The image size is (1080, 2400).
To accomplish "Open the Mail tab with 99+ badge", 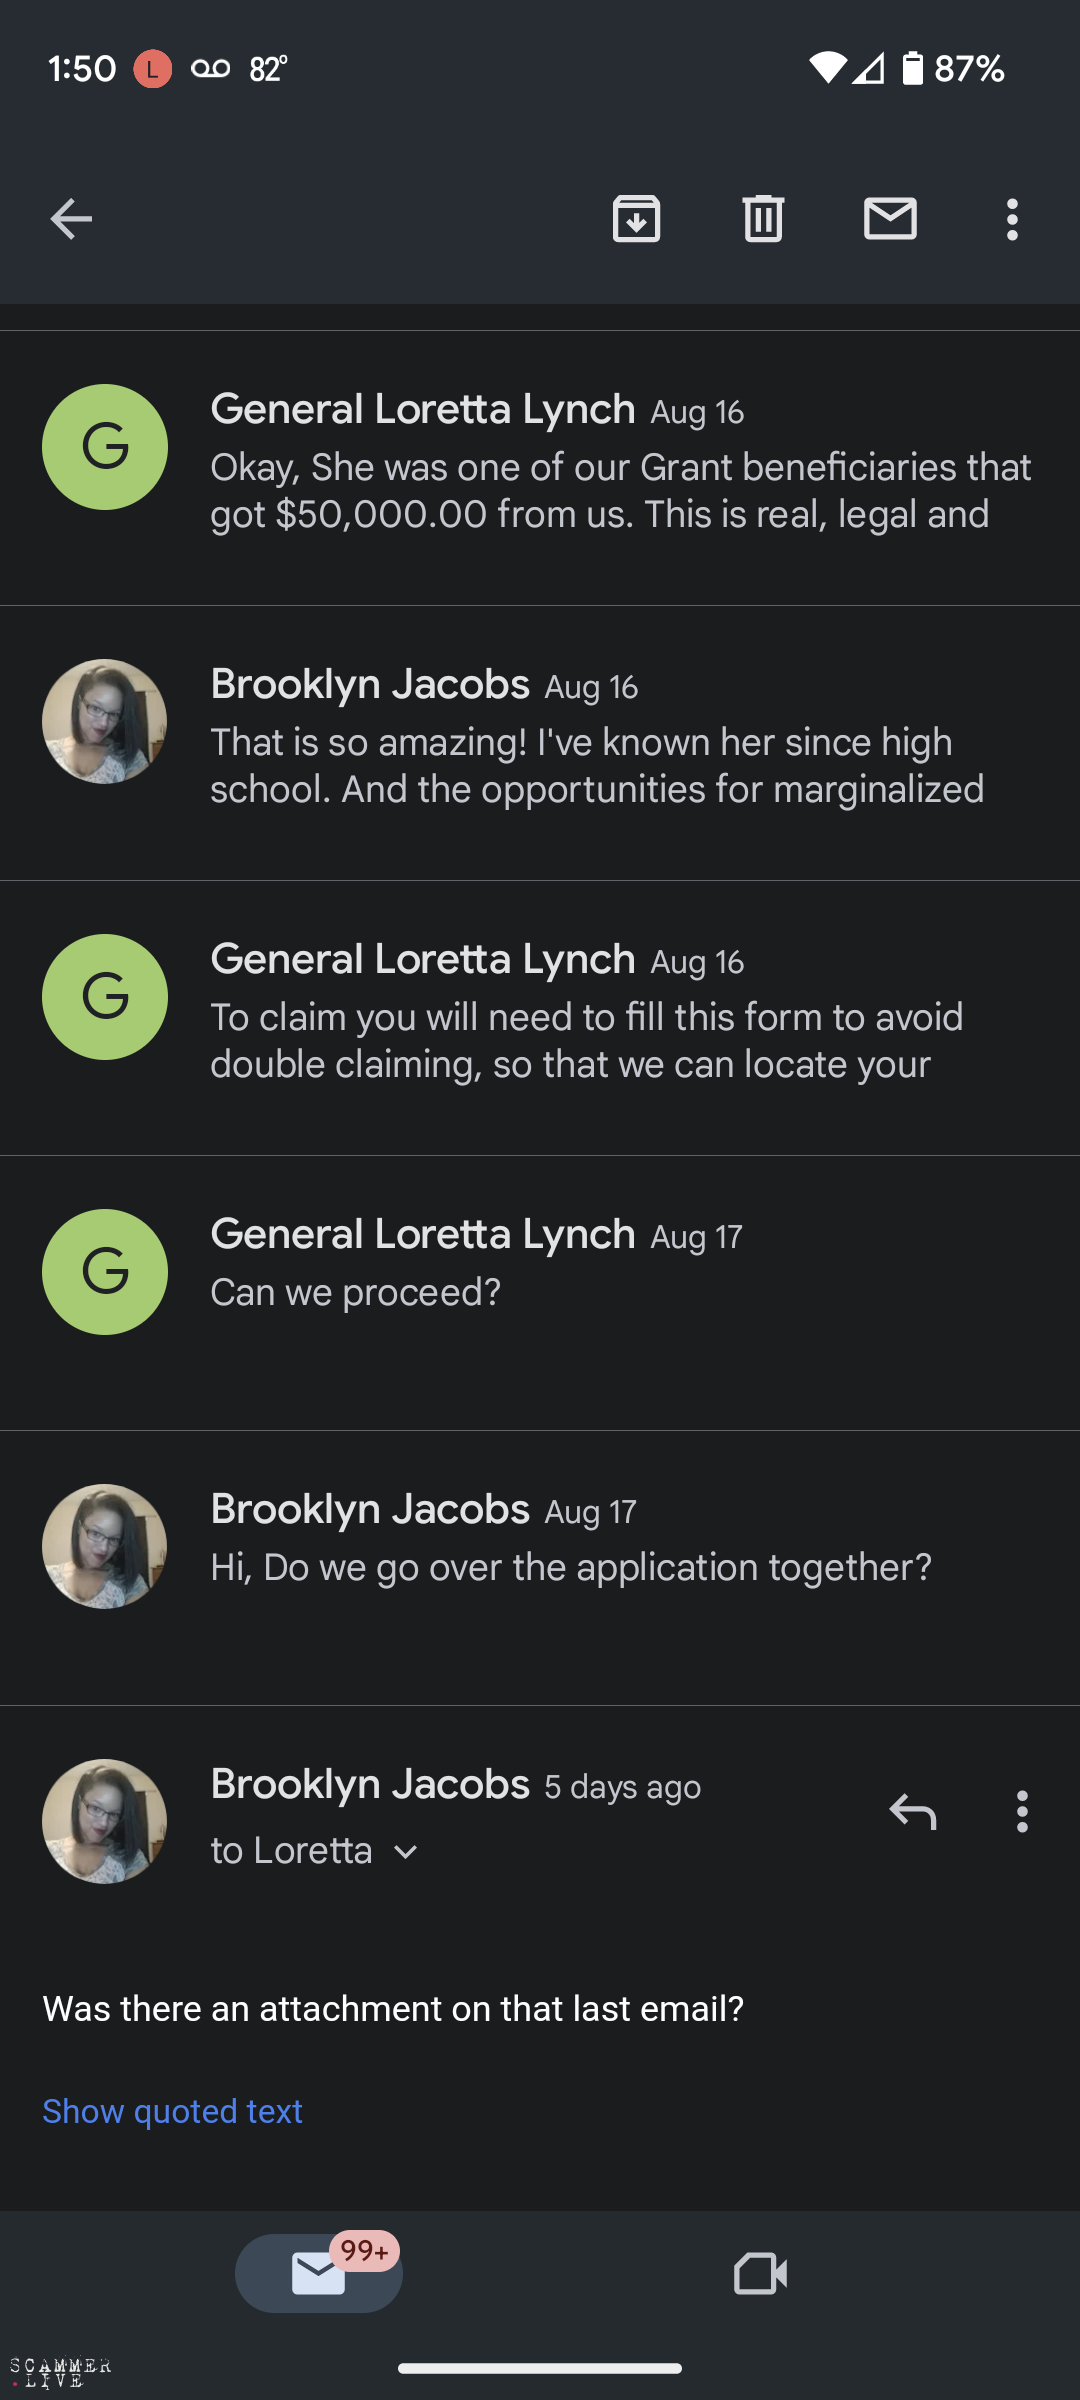I will pos(319,2273).
